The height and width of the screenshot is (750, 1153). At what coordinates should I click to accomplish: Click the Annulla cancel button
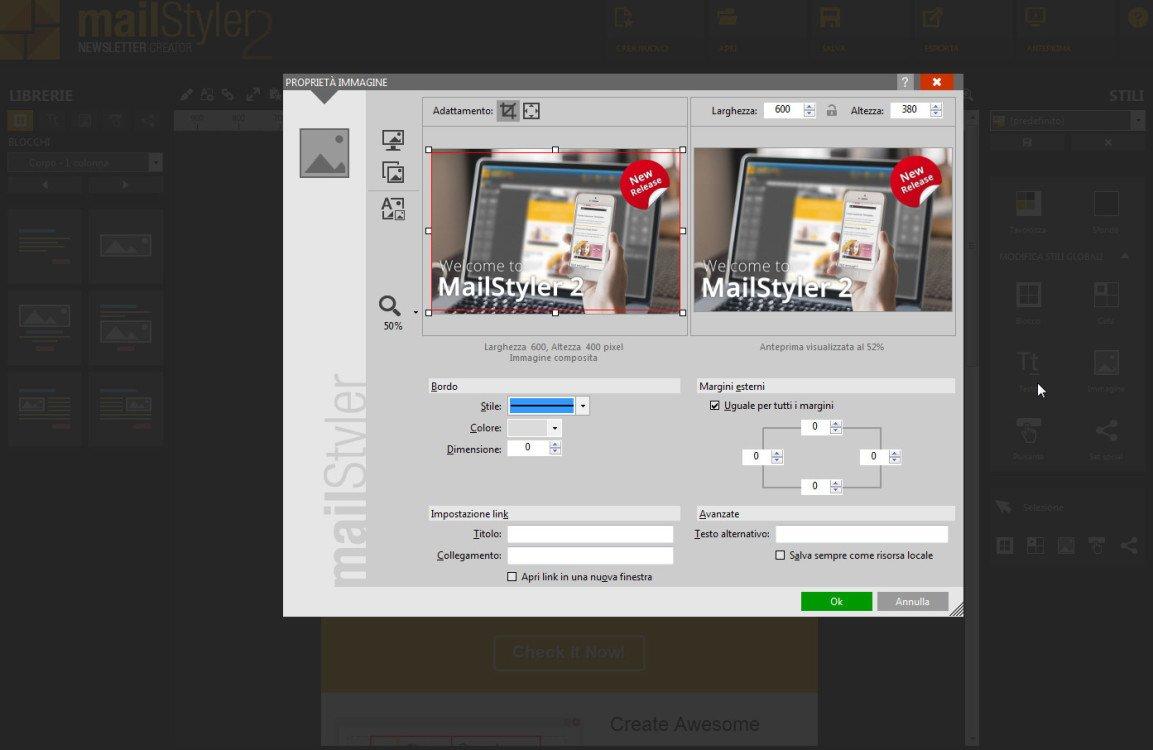click(913, 601)
